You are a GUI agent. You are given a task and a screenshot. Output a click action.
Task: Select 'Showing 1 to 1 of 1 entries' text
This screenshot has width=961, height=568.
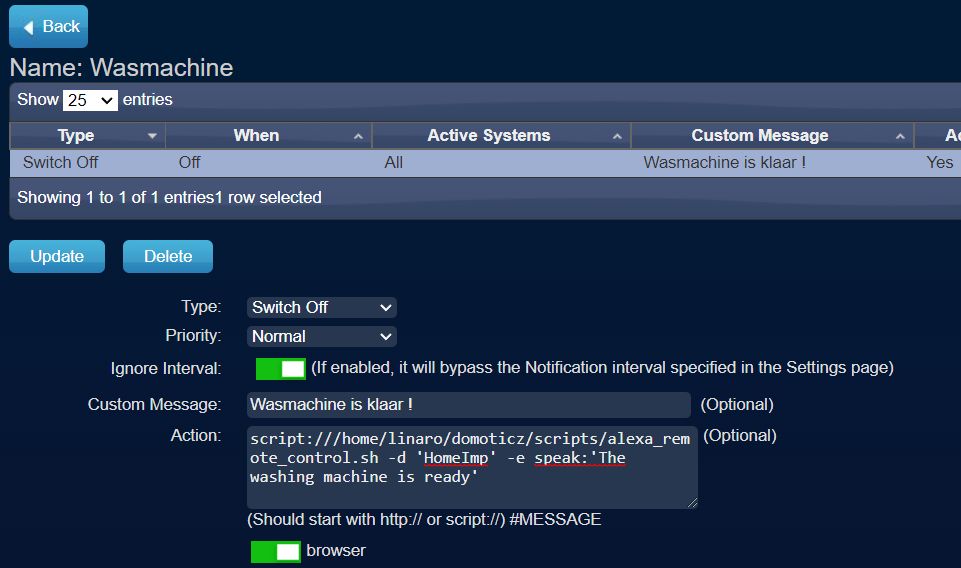(x=115, y=197)
